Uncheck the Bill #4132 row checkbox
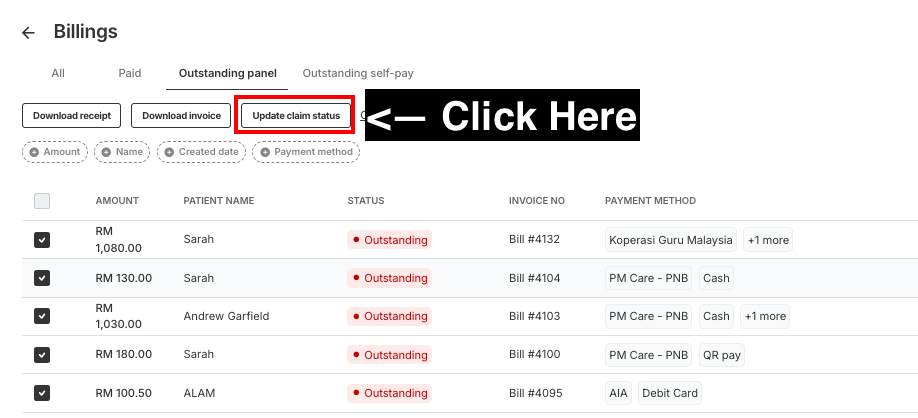Screen dimensions: 918x418 42,240
